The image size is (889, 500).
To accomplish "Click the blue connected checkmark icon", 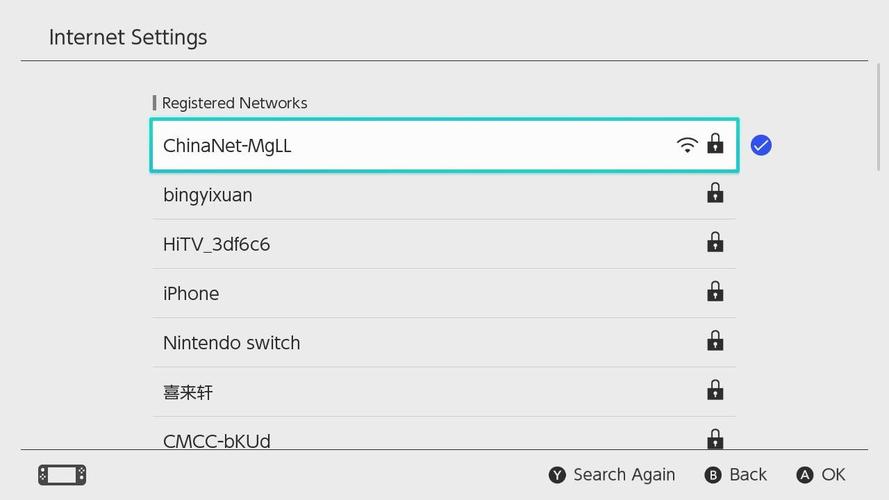I will click(x=761, y=146).
